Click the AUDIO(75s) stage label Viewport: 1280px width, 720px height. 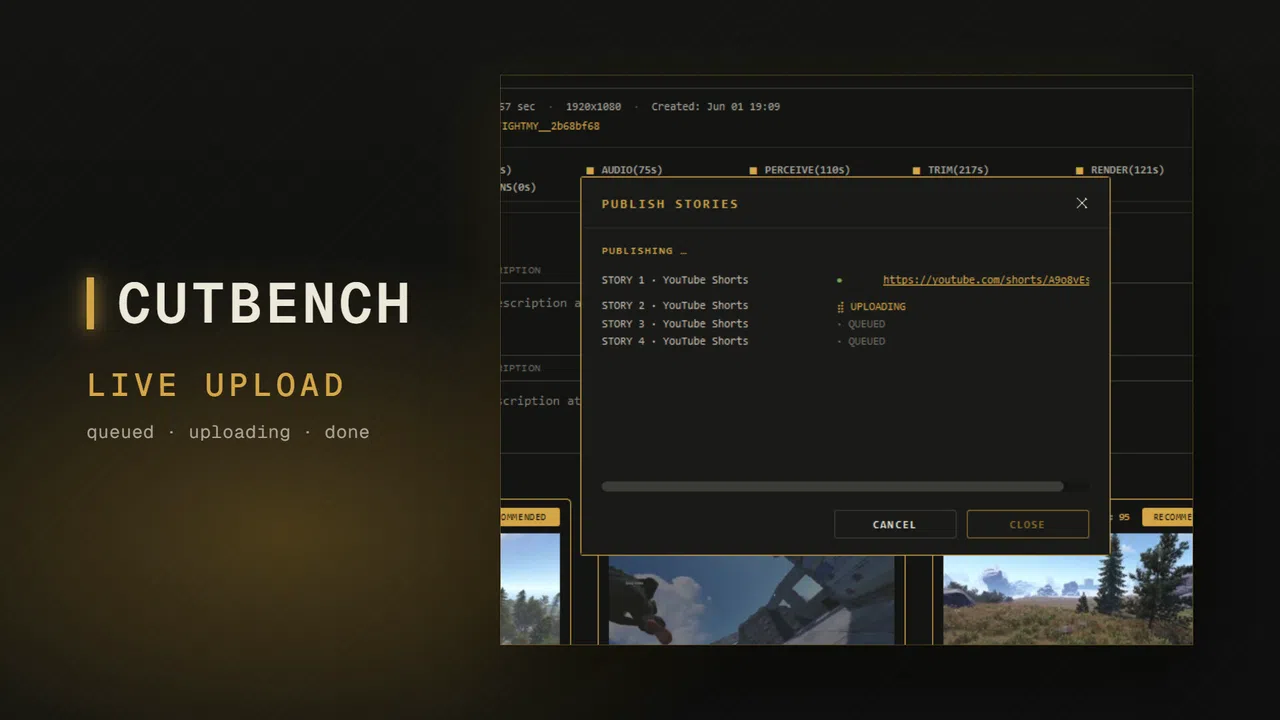[632, 170]
